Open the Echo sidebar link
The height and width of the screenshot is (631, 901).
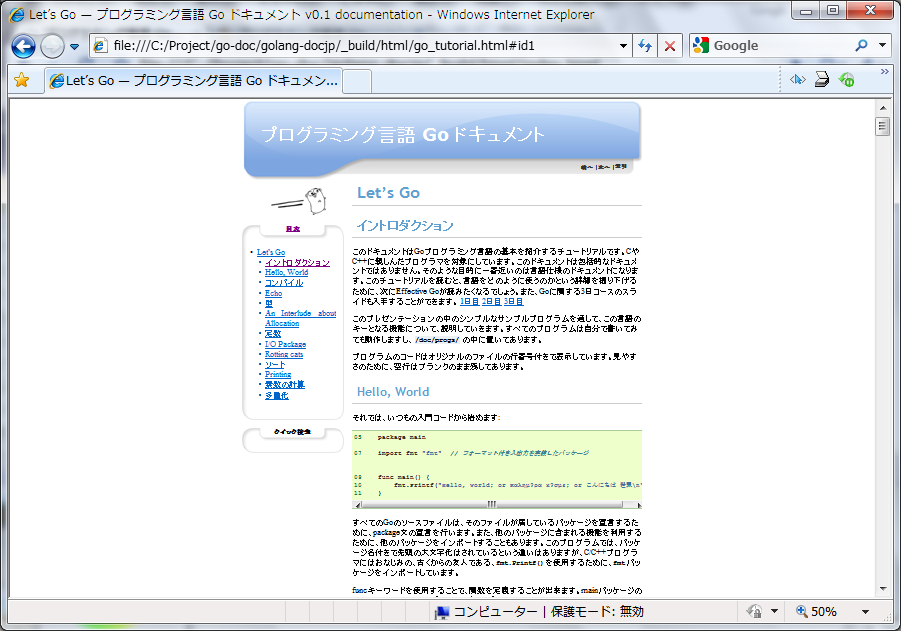click(274, 293)
